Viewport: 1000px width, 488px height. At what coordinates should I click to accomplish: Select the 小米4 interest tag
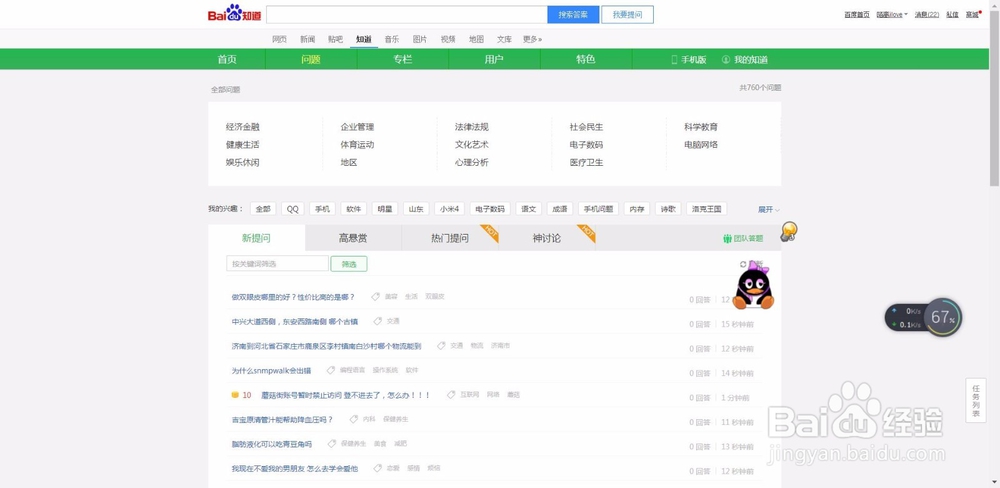pyautogui.click(x=450, y=209)
